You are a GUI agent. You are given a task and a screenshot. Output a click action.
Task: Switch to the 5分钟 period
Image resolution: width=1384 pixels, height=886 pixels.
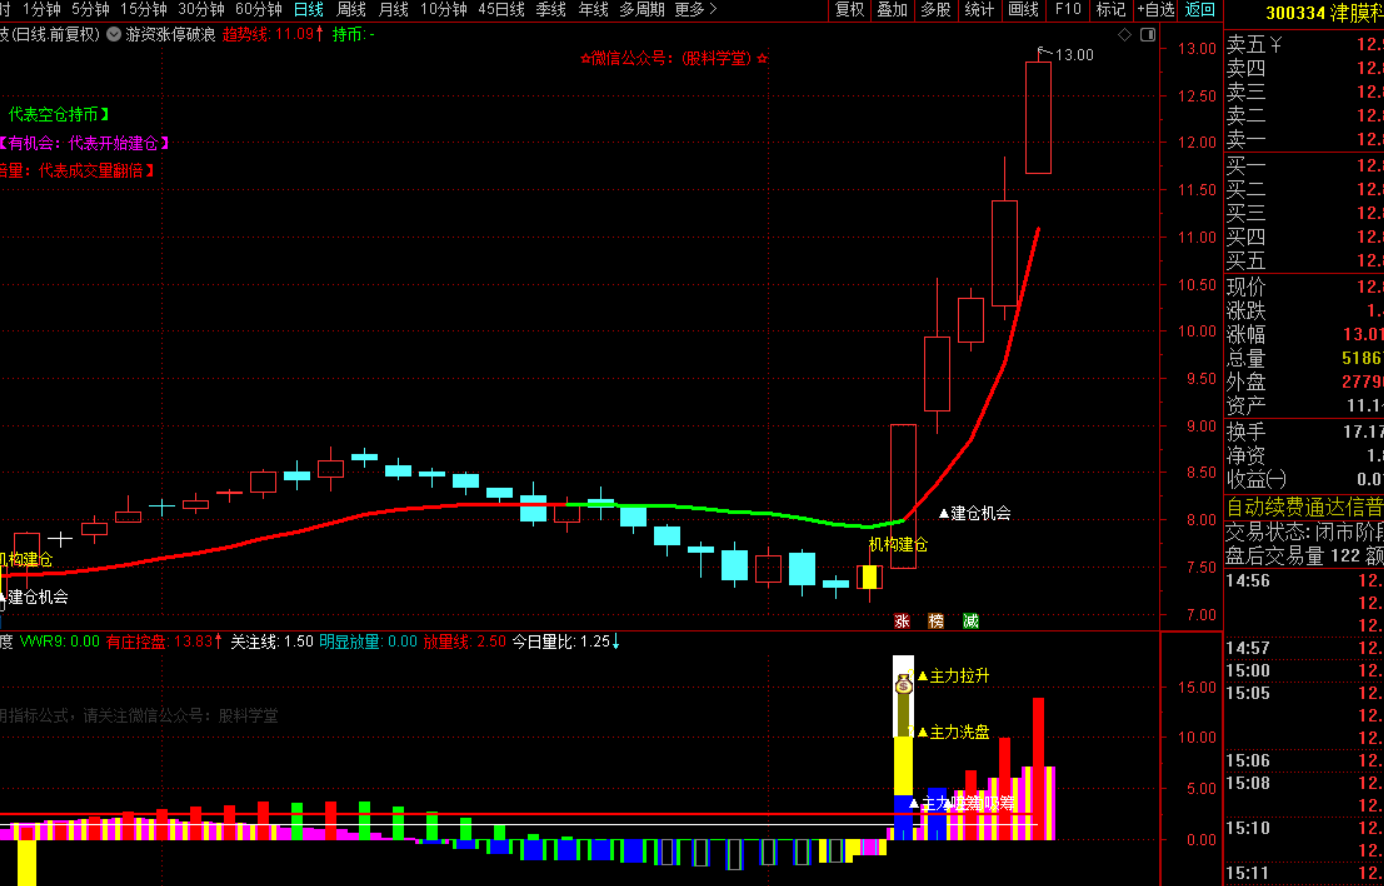91,9
